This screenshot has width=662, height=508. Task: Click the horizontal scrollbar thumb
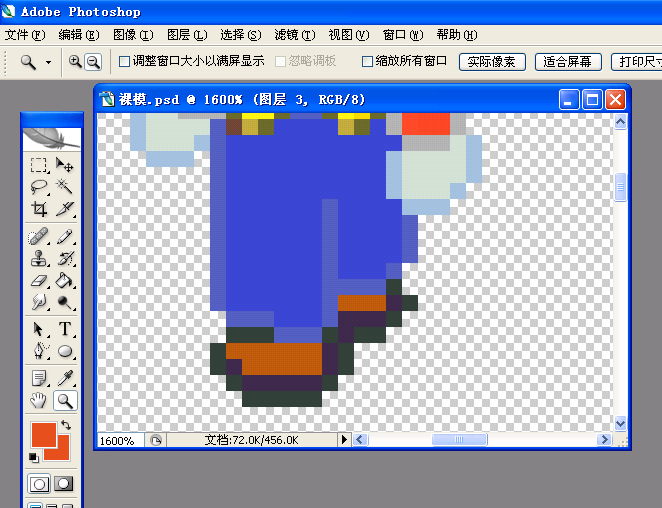click(x=459, y=440)
